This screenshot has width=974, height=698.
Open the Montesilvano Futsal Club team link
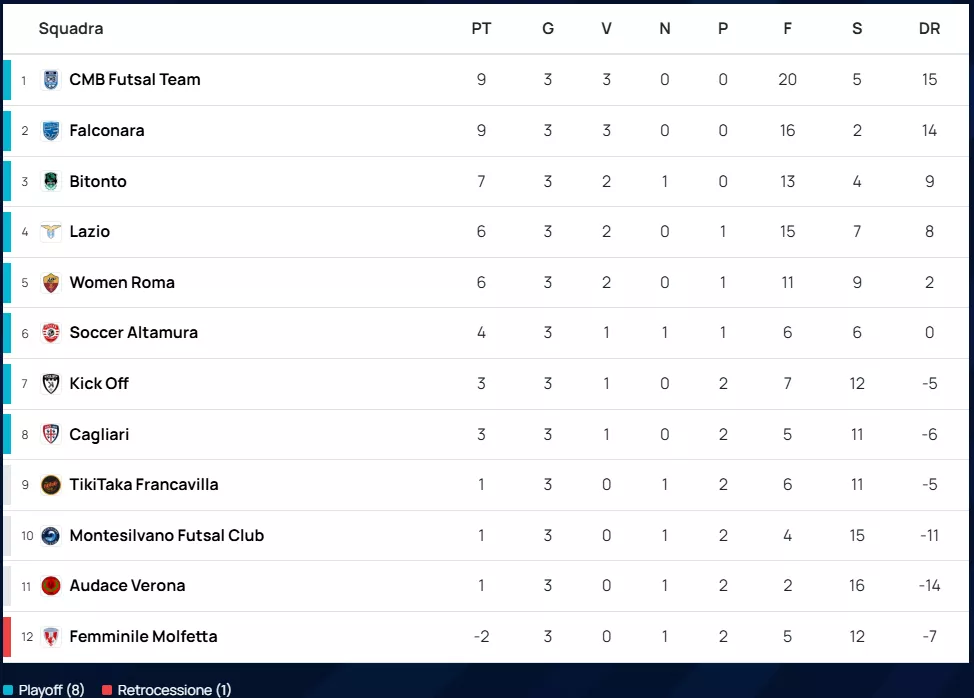point(166,536)
